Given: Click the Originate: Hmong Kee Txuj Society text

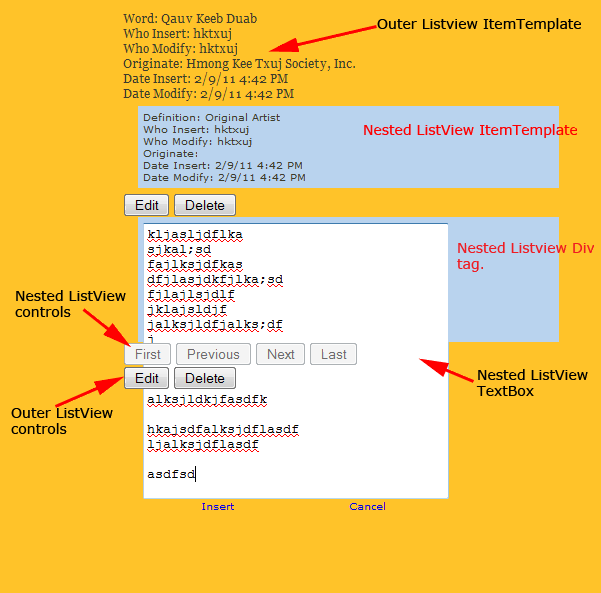Looking at the screenshot, I should tap(239, 64).
